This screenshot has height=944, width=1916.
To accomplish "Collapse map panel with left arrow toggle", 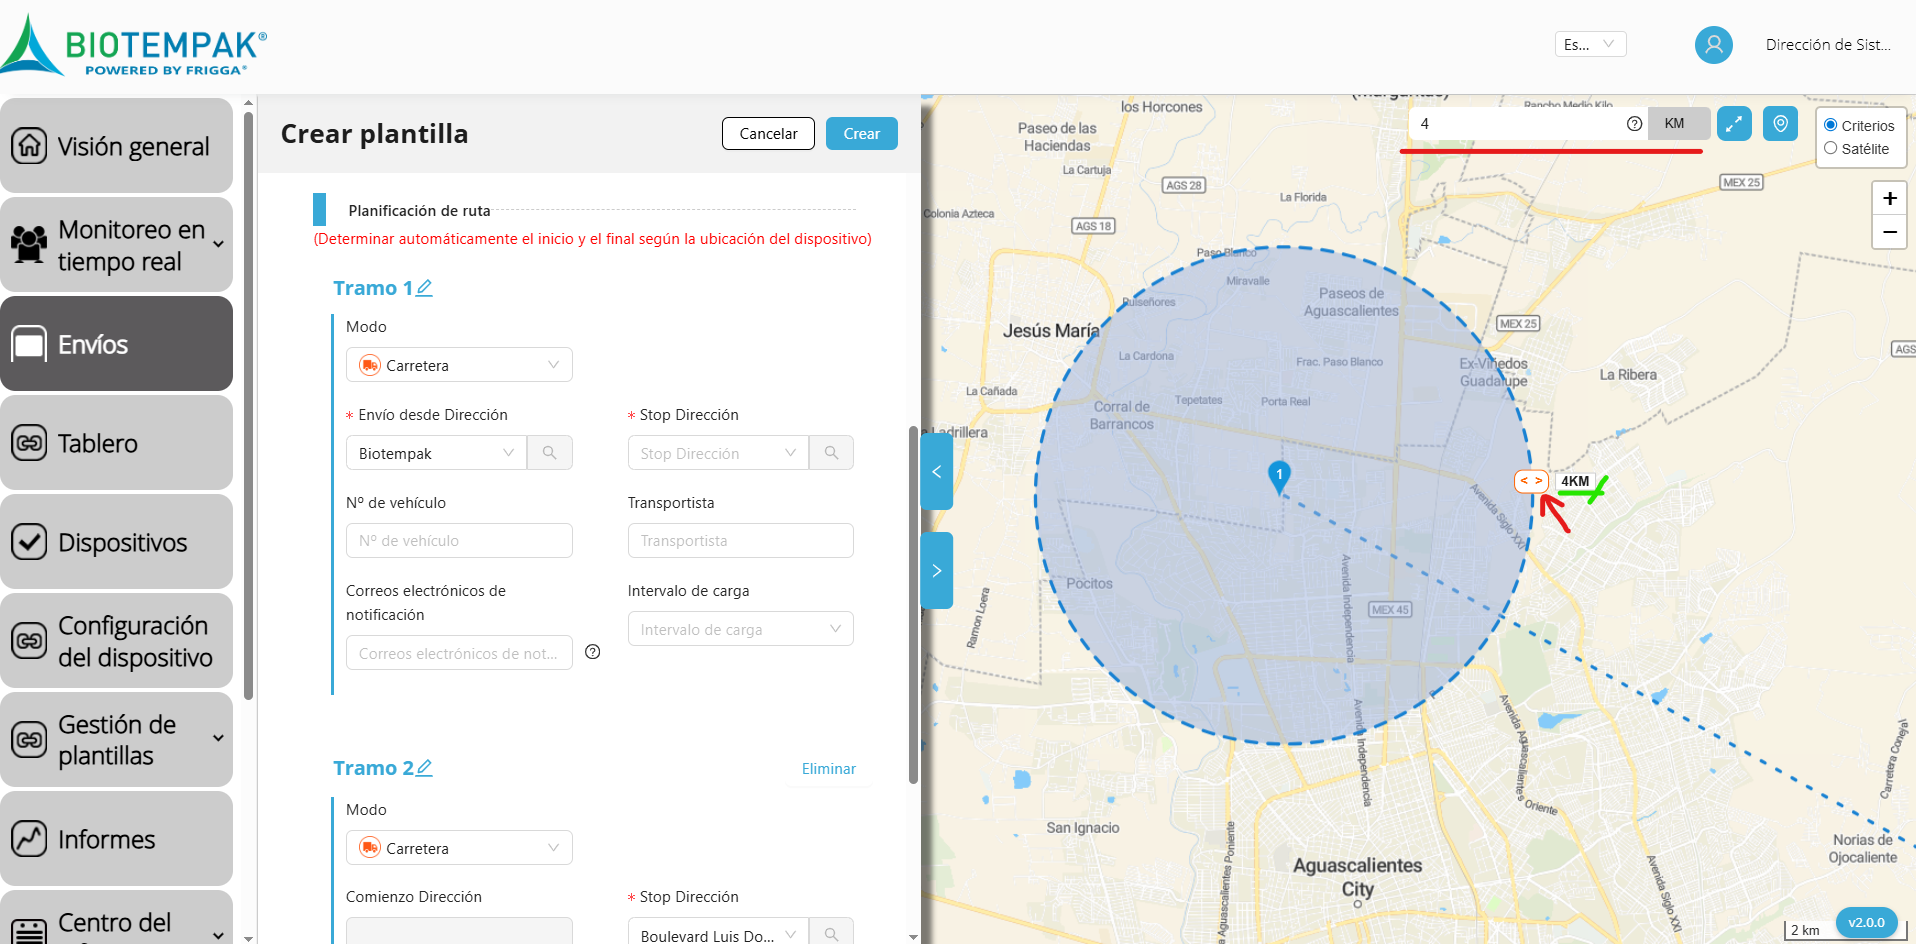I will (x=936, y=472).
